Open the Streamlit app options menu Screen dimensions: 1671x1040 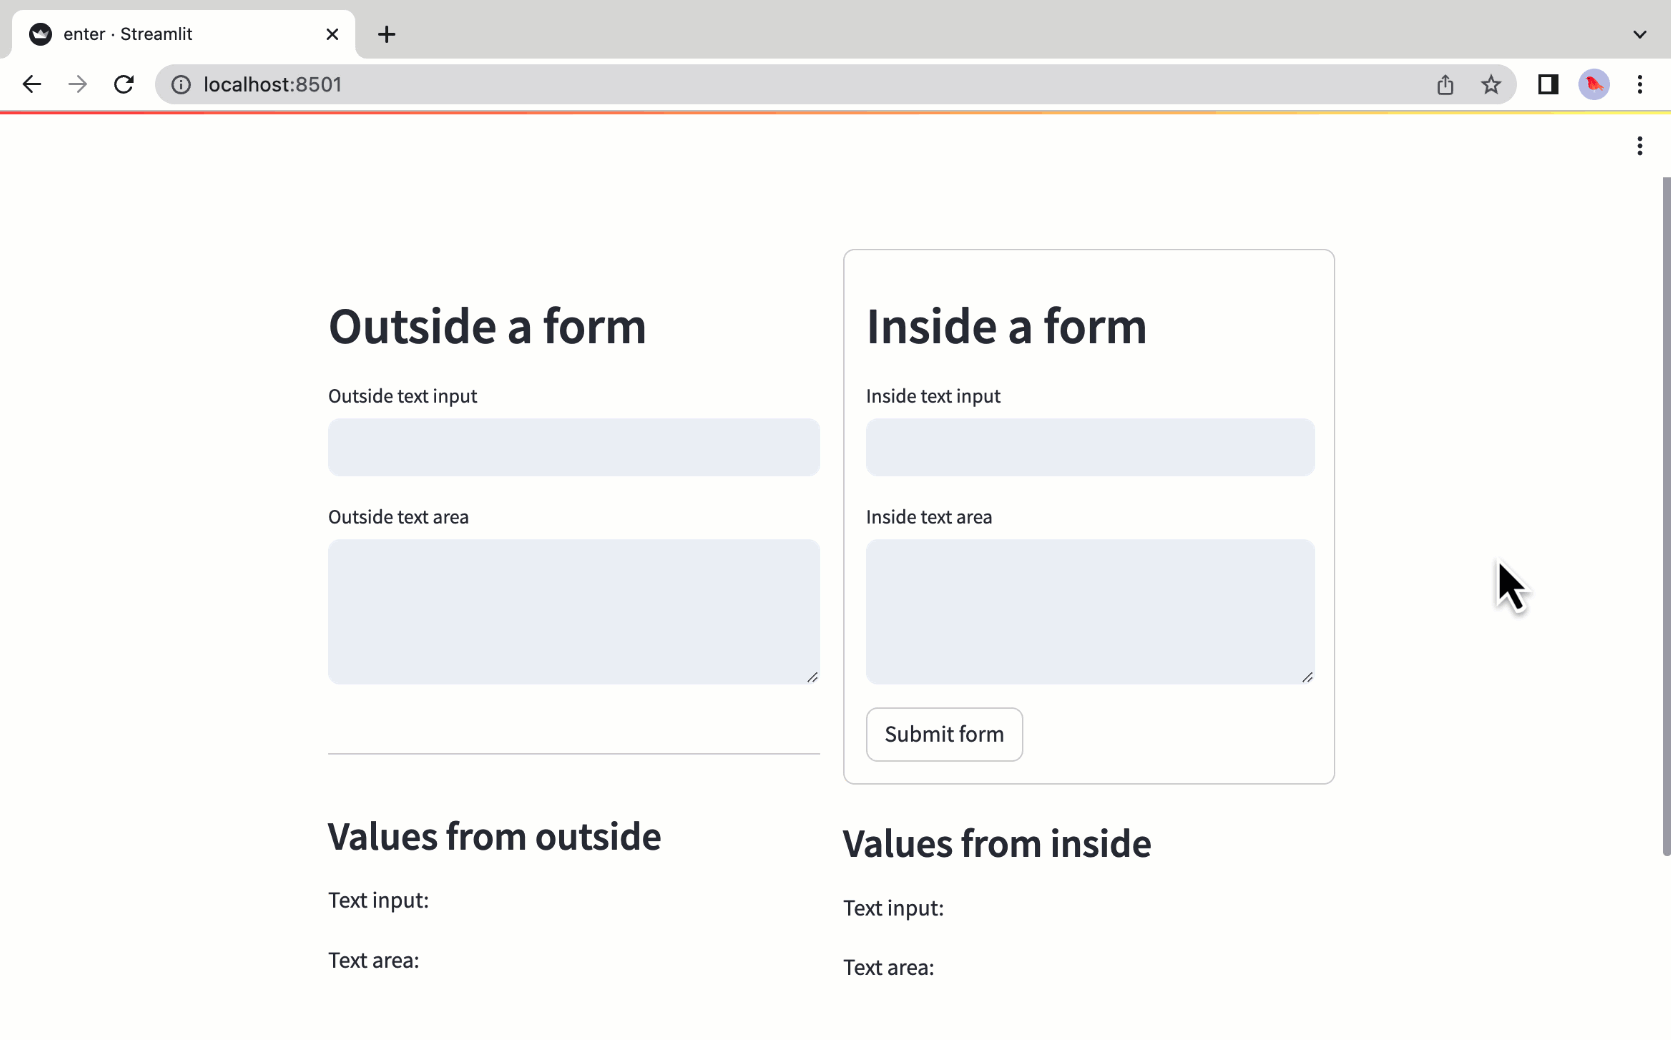tap(1639, 146)
